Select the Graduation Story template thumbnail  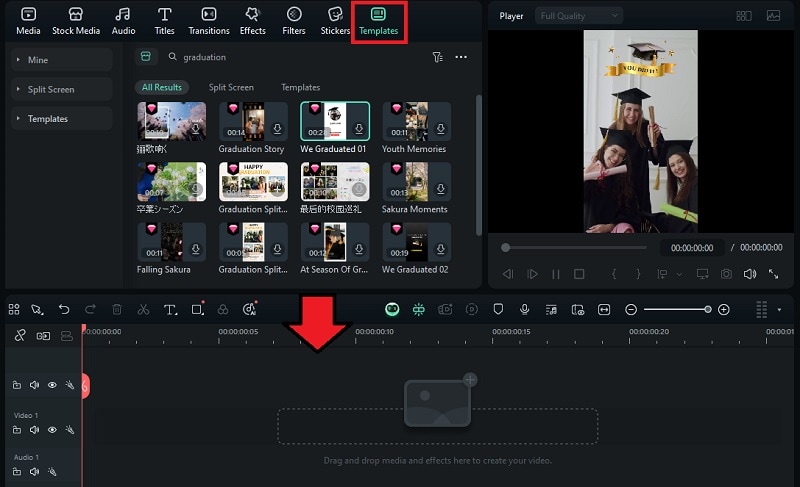tap(253, 121)
